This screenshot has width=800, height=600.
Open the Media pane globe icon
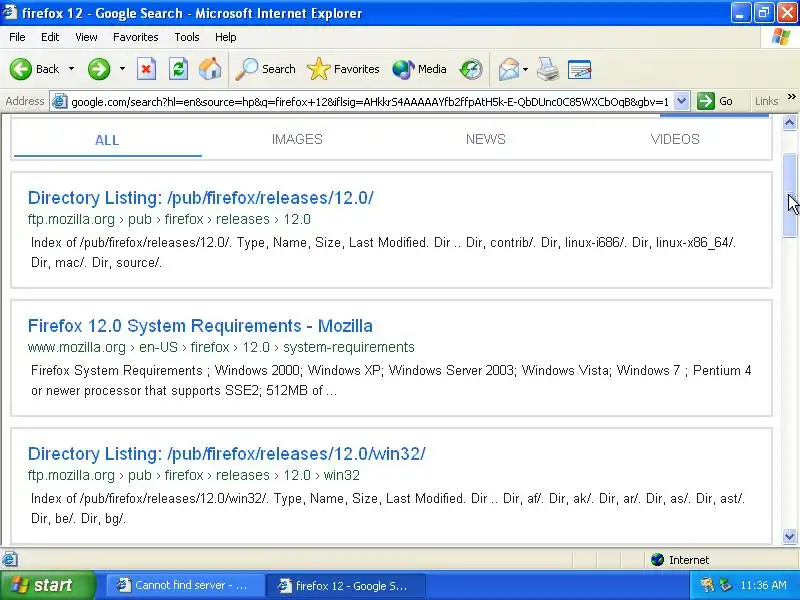(x=403, y=69)
